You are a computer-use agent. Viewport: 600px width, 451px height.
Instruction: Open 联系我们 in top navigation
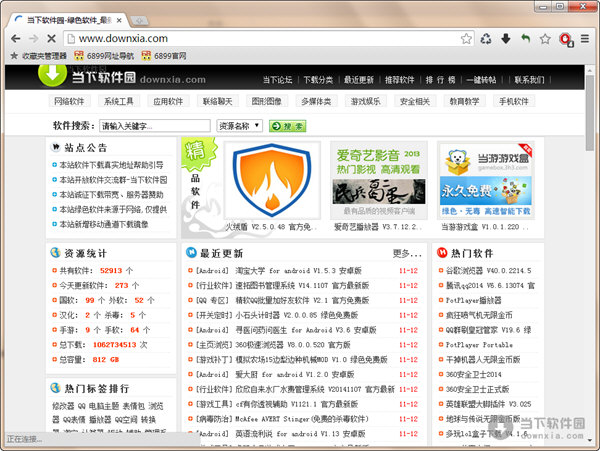[x=529, y=80]
